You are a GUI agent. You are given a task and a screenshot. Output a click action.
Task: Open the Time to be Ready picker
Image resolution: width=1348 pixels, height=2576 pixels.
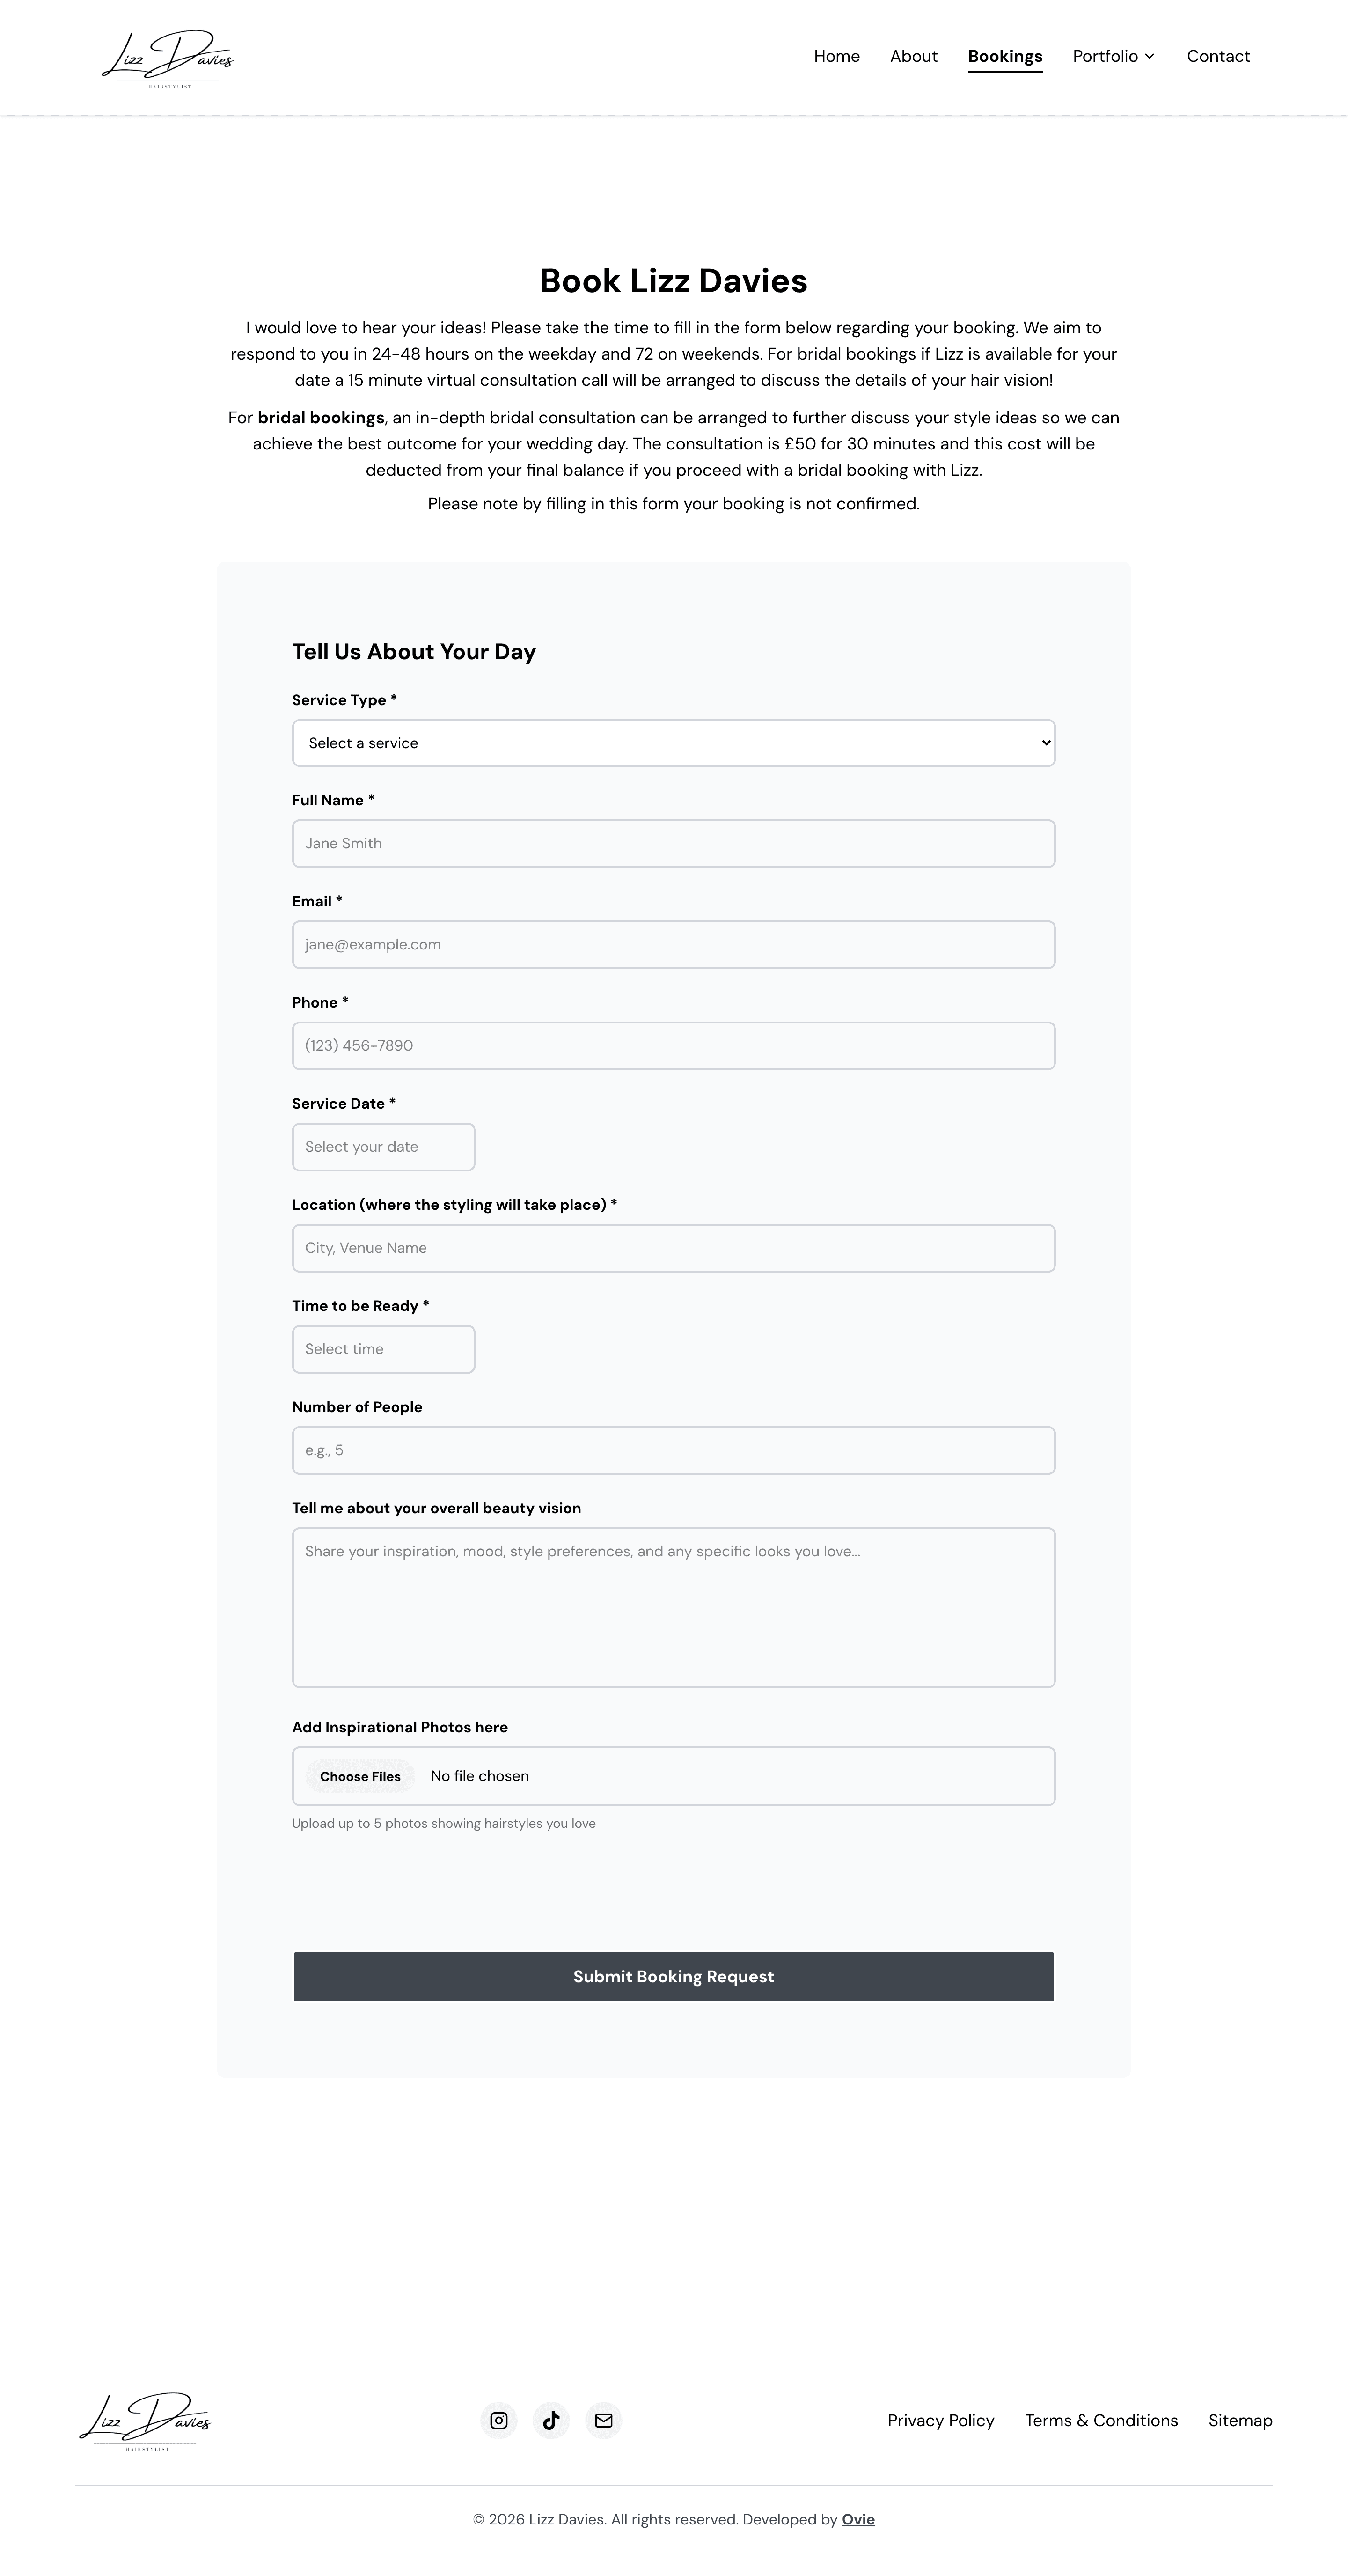click(383, 1349)
